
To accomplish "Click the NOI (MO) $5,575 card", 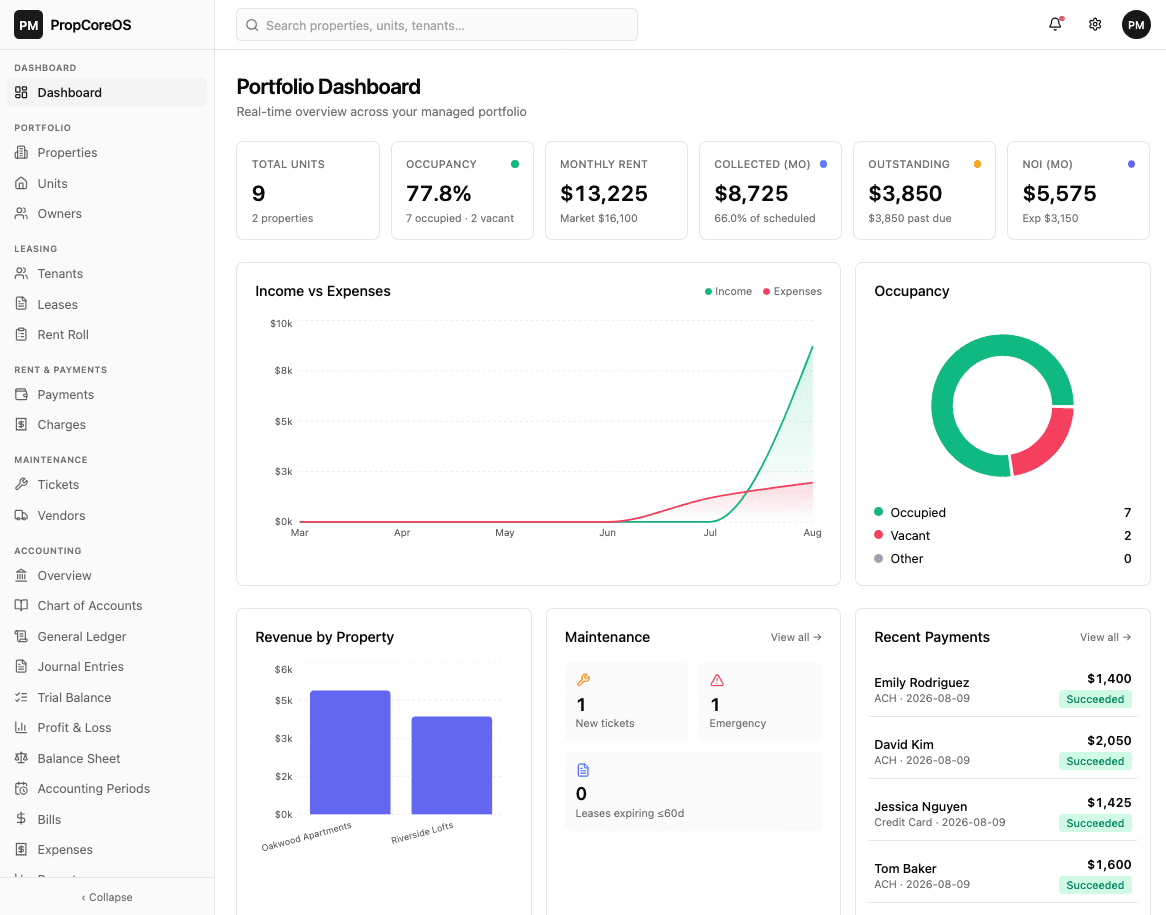I will tap(1078, 190).
